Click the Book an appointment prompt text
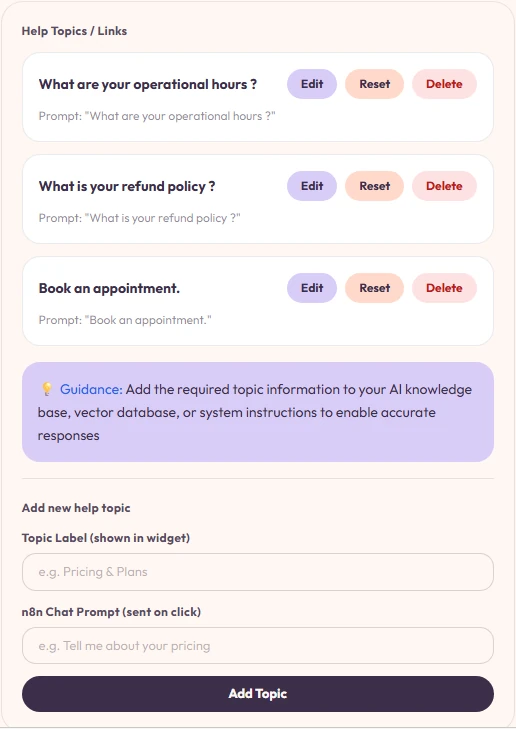This screenshot has height=729, width=516. (125, 320)
